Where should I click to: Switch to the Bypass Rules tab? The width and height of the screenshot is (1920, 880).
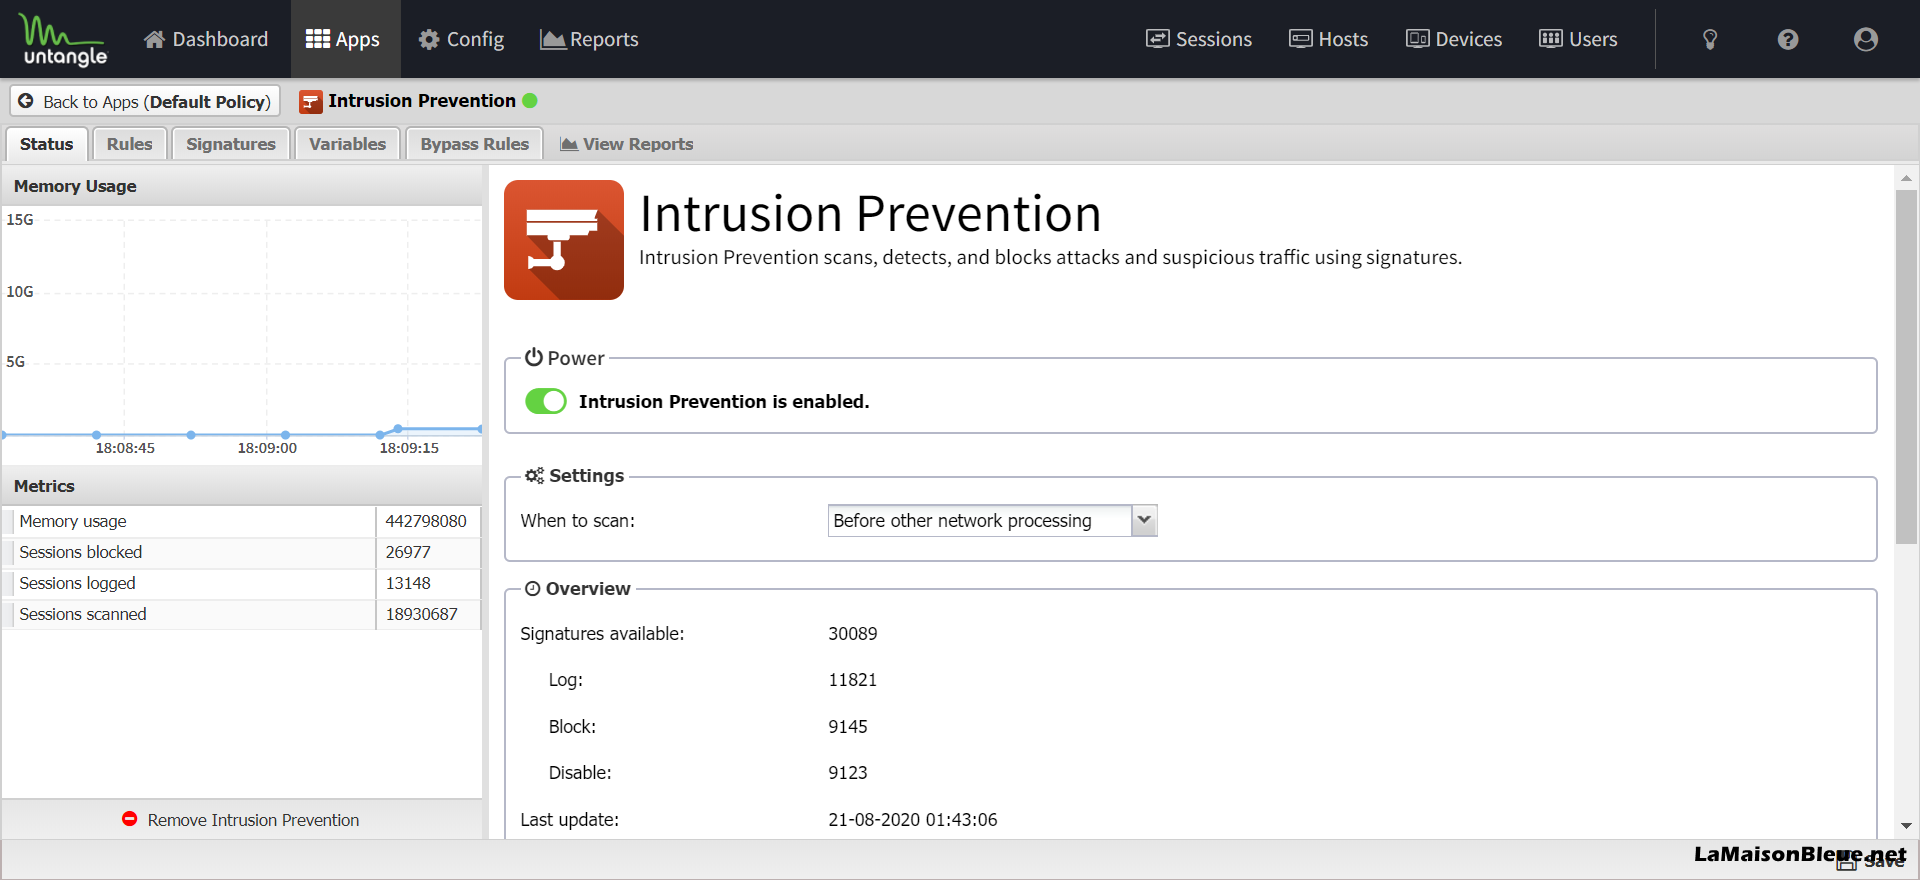tap(475, 144)
